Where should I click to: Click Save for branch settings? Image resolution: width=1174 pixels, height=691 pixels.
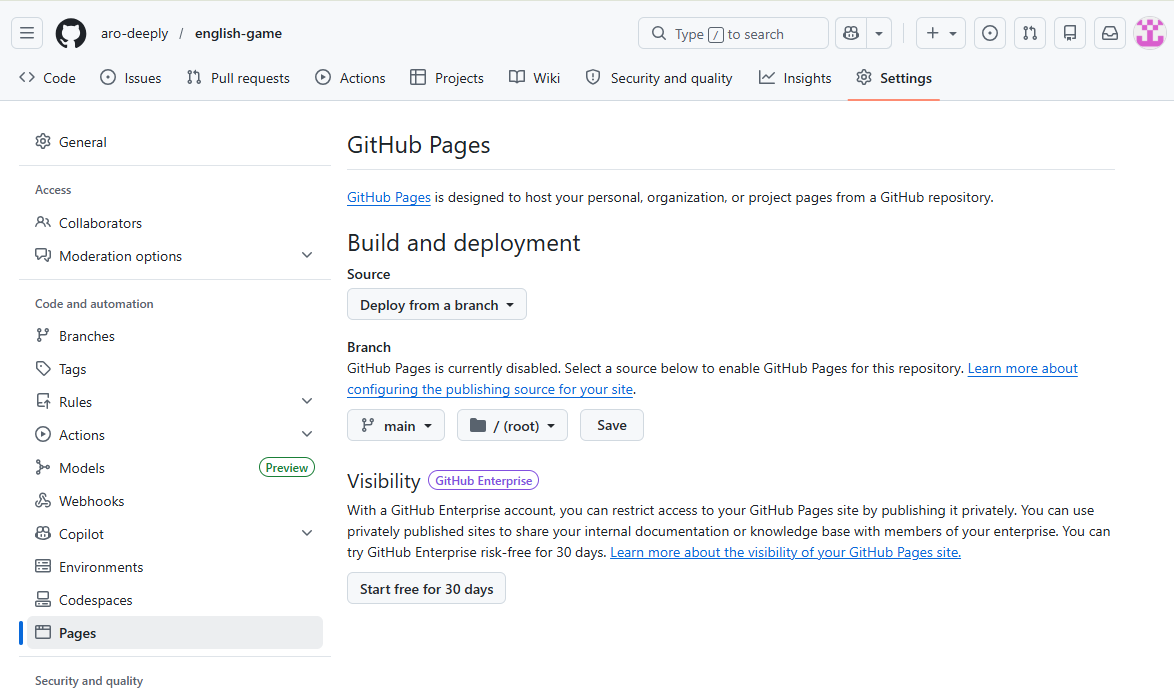(612, 425)
